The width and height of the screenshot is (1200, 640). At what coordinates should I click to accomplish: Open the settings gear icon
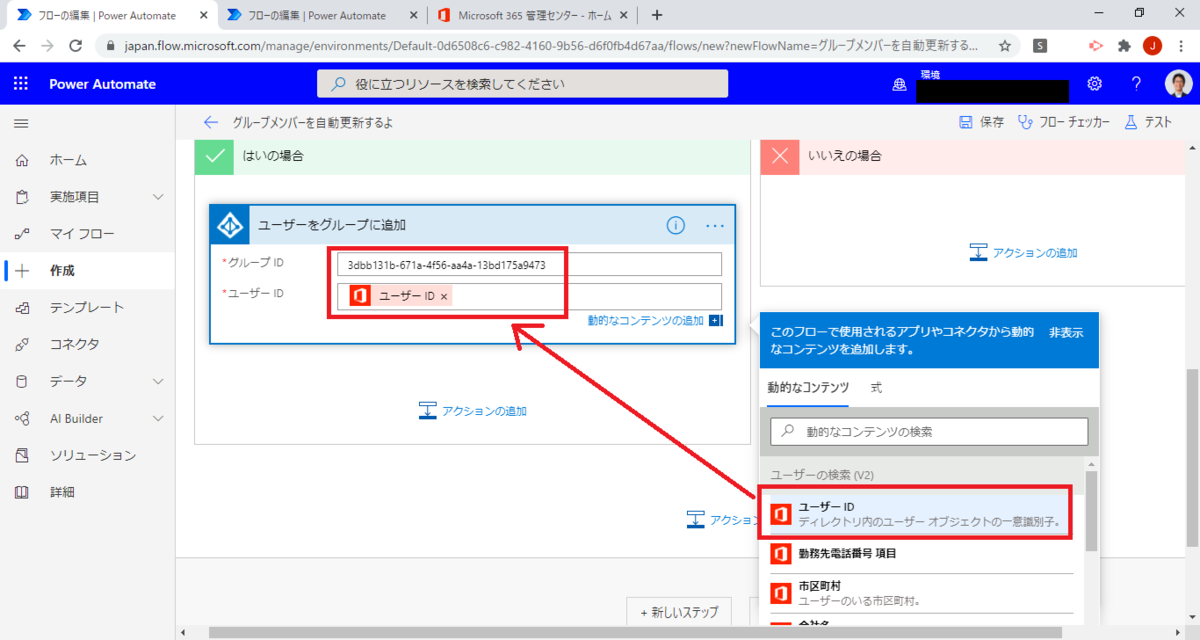tap(1095, 84)
